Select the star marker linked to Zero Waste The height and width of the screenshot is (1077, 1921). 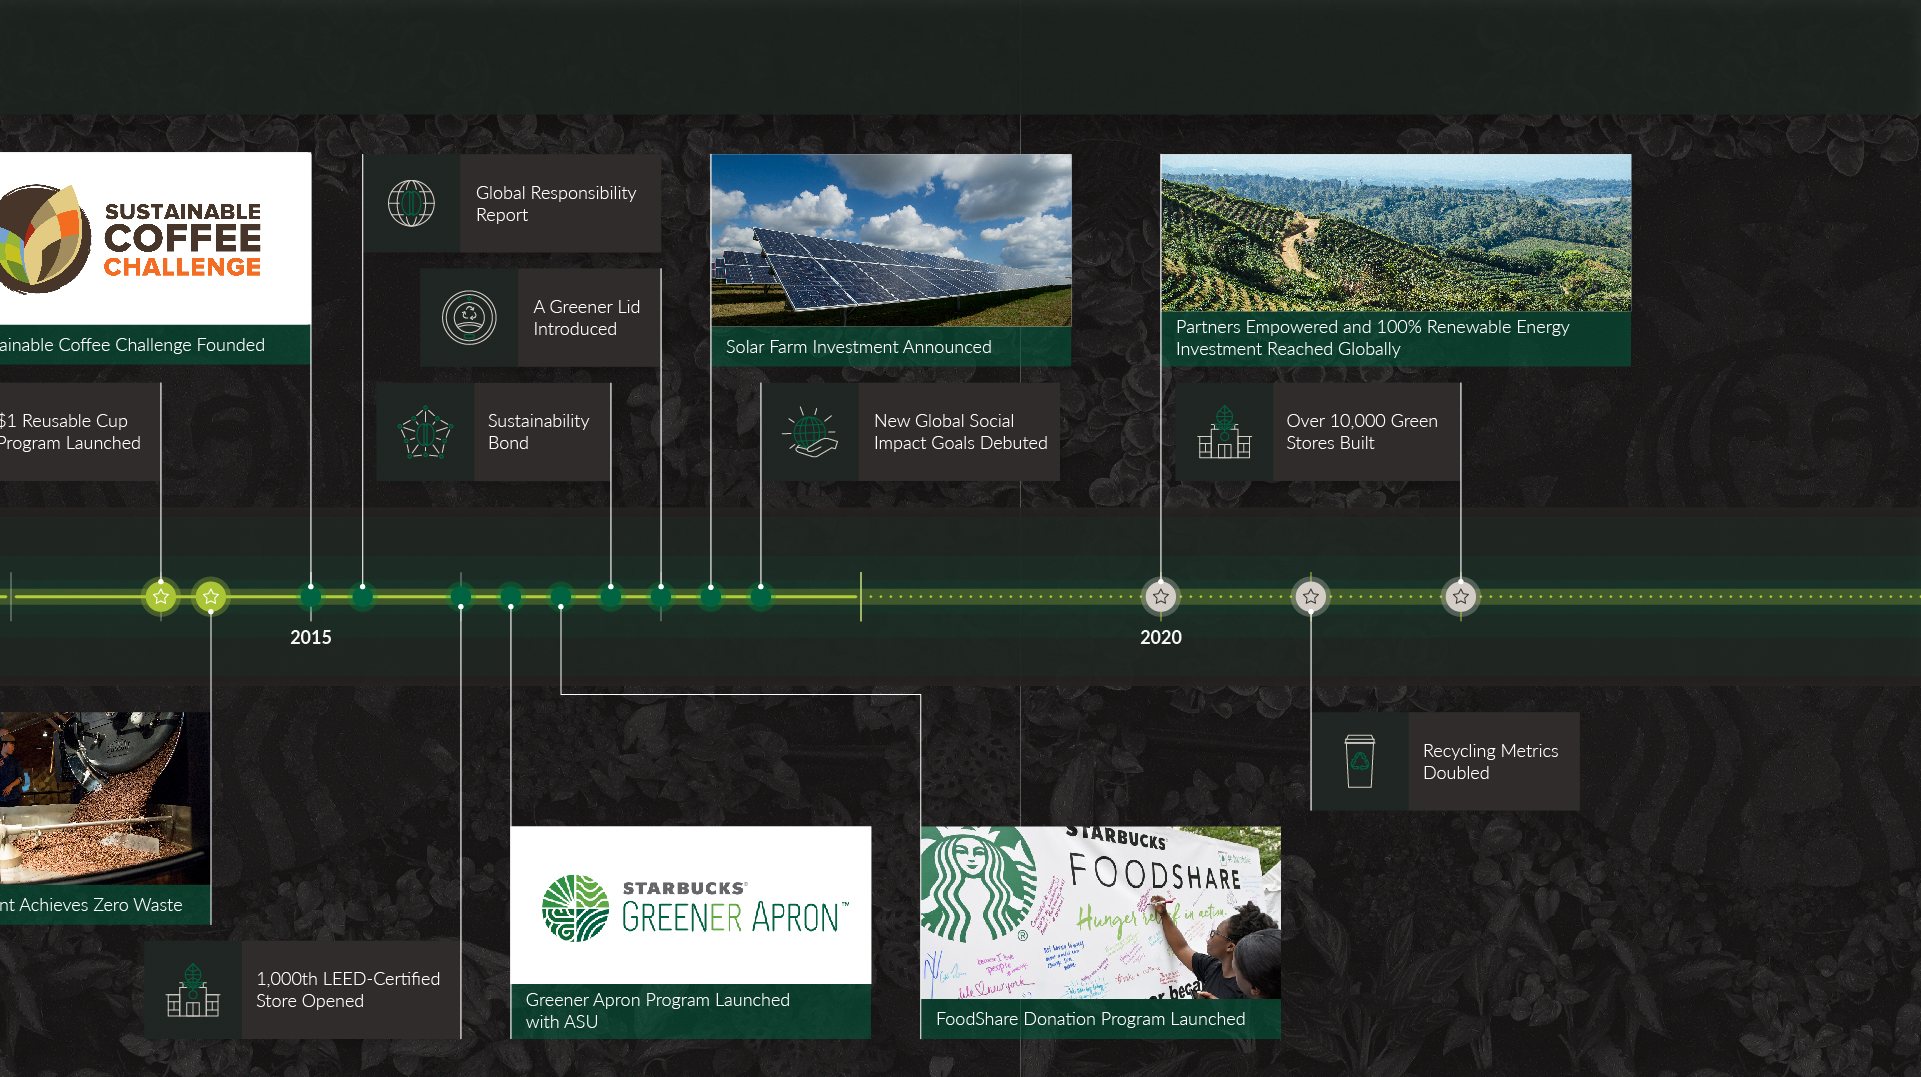(x=211, y=597)
